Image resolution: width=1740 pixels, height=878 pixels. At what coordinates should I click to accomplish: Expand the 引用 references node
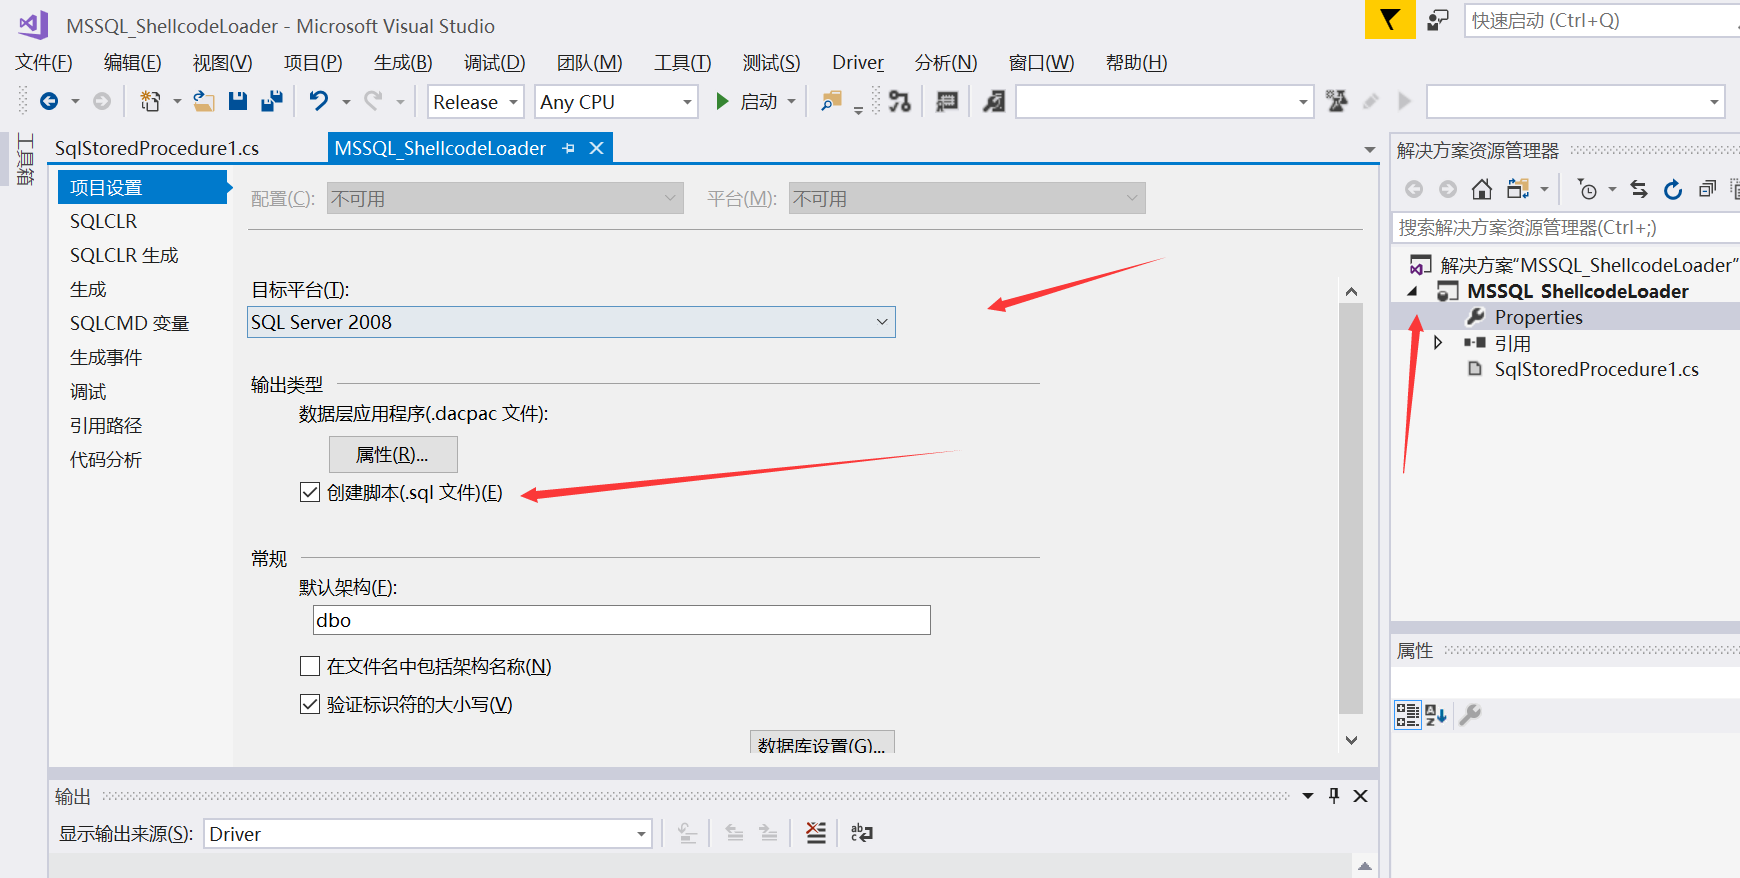pyautogui.click(x=1438, y=343)
